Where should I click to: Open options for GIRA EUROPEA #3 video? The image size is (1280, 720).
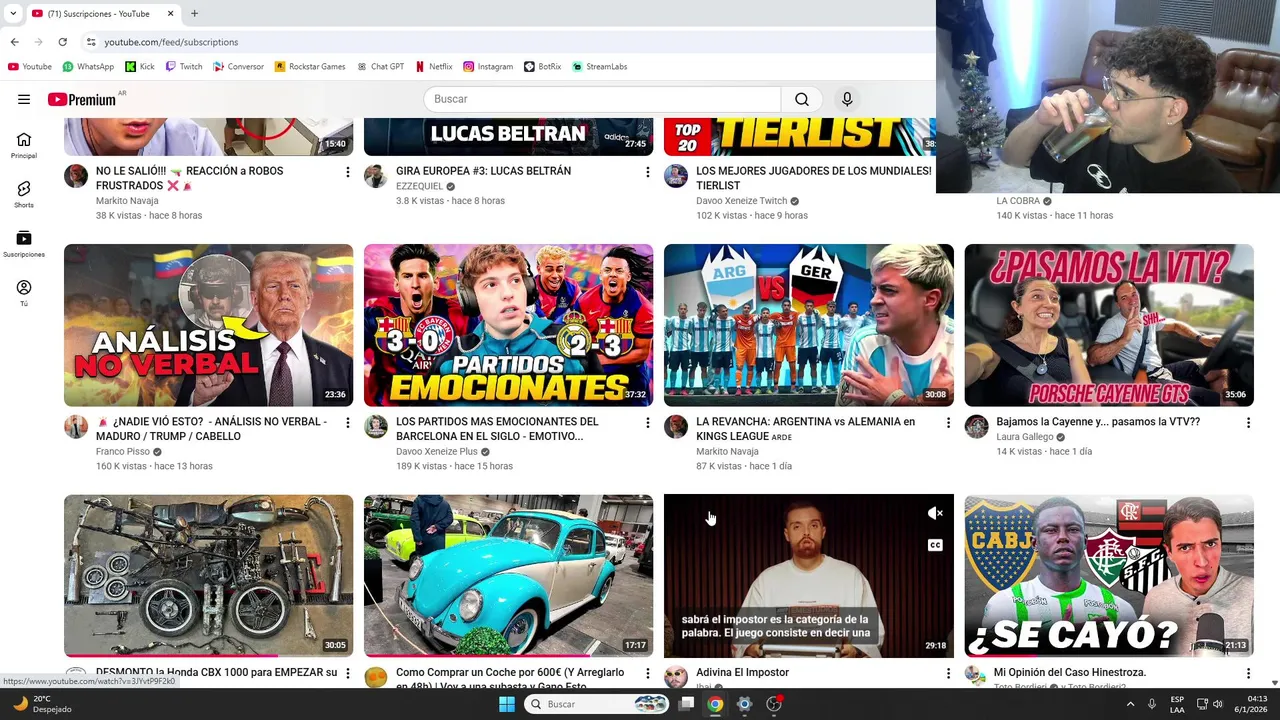(648, 173)
